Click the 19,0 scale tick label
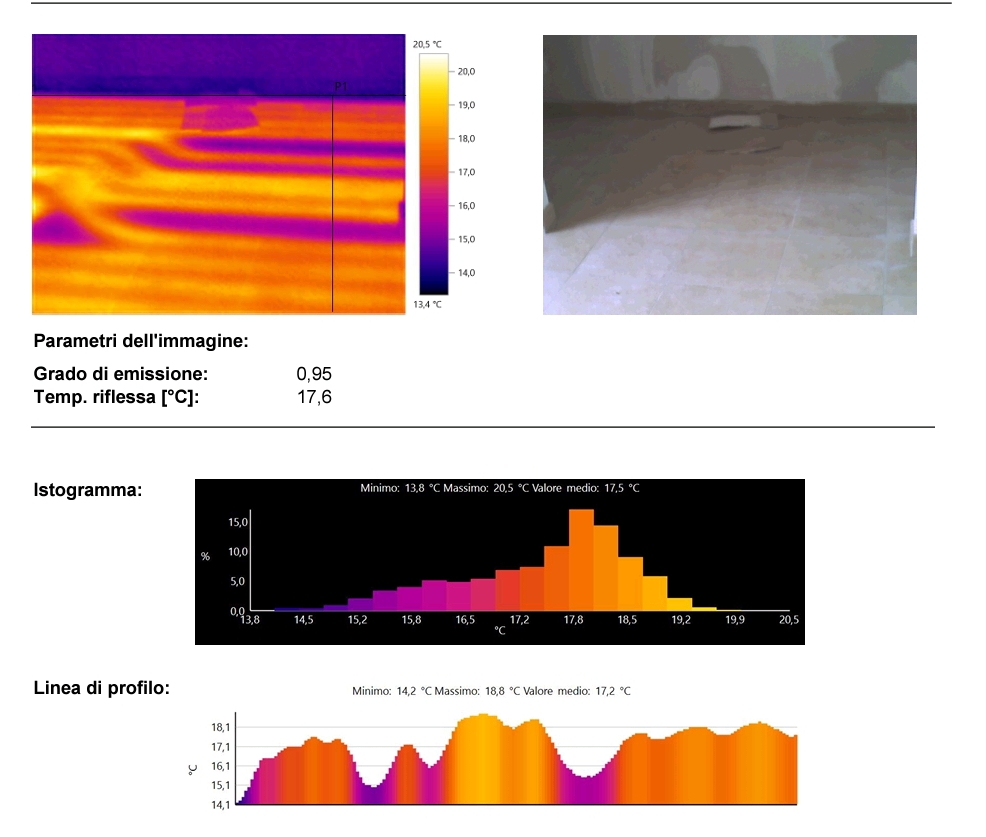Screen dimensions: 986x837 [x=466, y=105]
